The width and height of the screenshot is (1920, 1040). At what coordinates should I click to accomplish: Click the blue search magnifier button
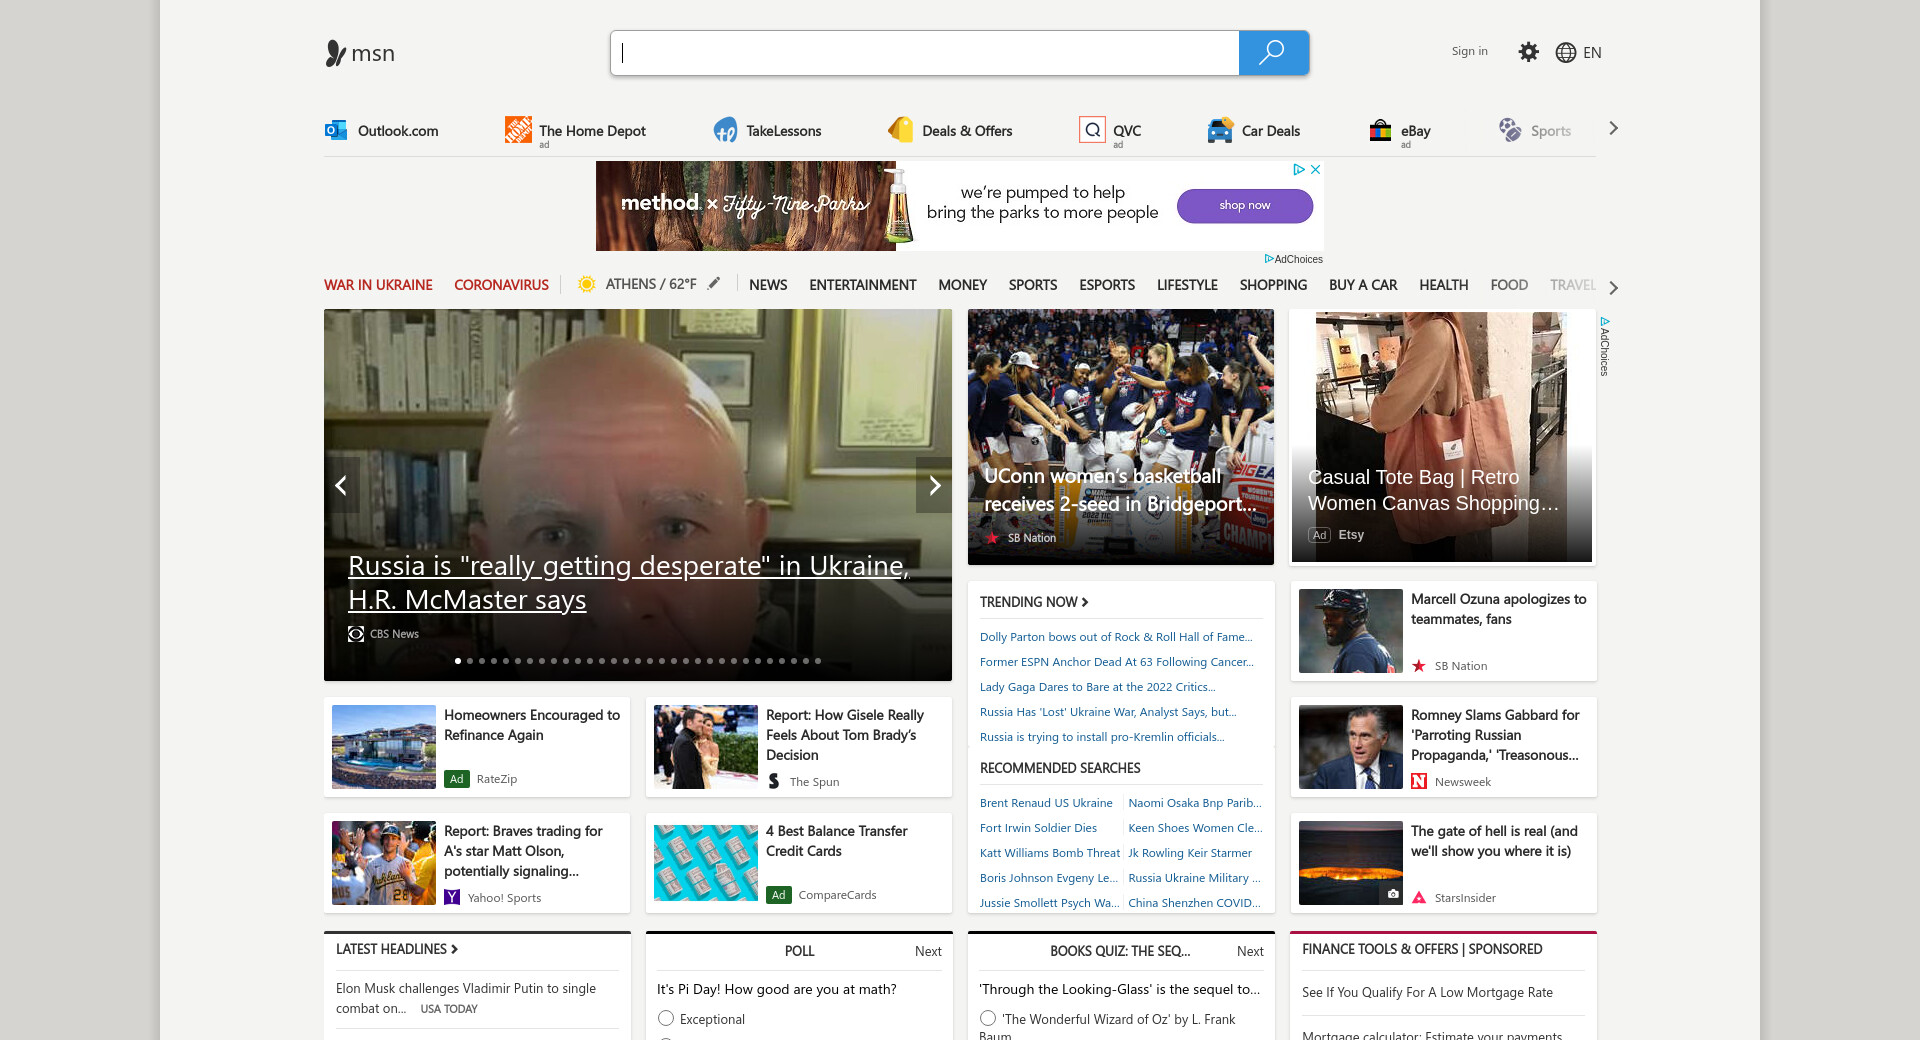tap(1272, 53)
